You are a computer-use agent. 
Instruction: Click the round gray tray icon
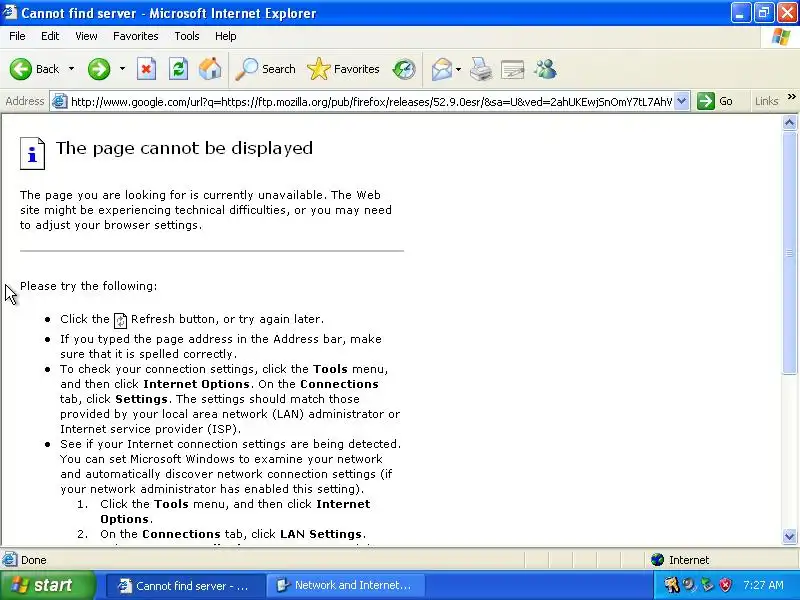click(689, 585)
